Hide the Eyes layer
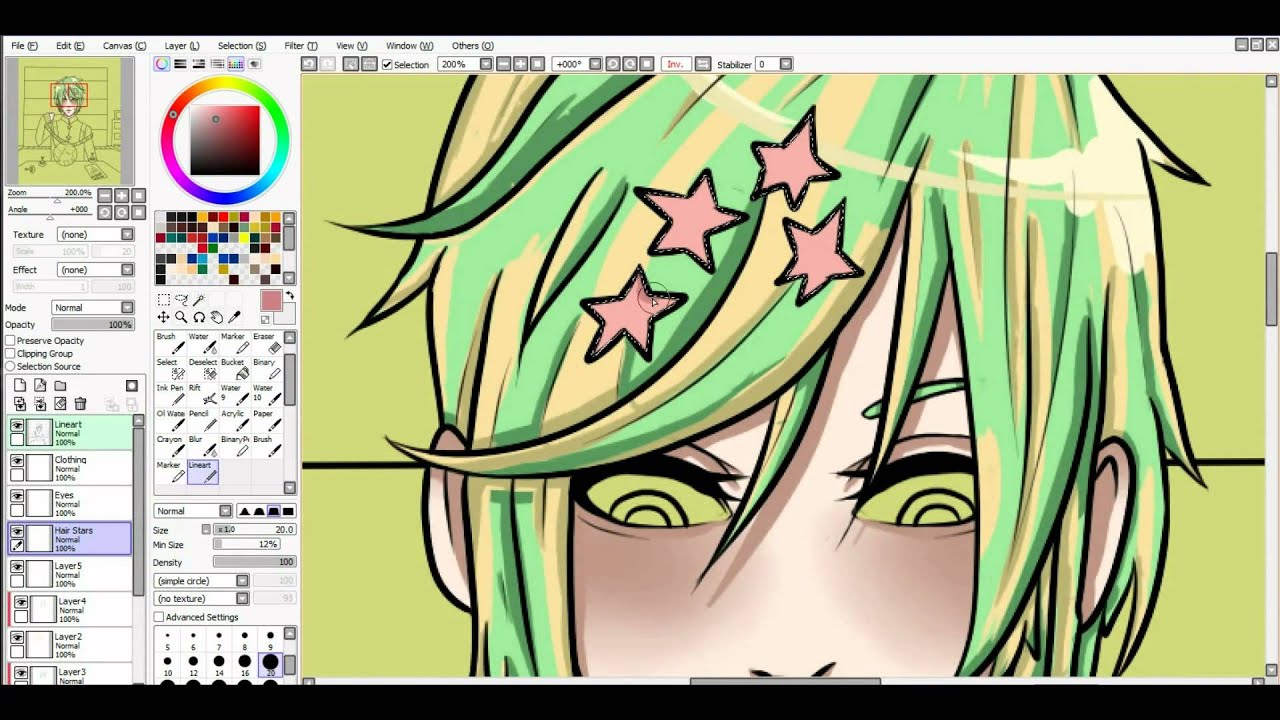This screenshot has width=1280, height=720. click(x=17, y=496)
